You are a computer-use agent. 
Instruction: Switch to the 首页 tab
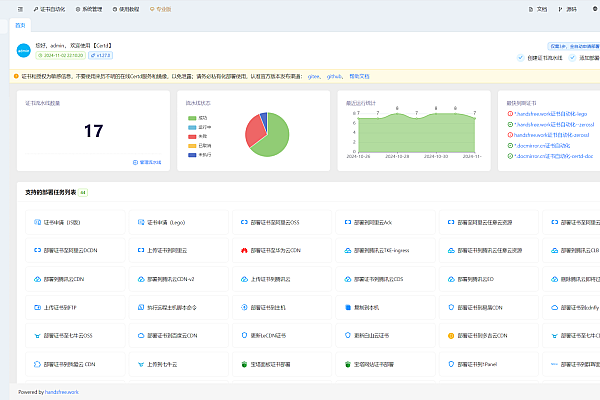point(20,25)
